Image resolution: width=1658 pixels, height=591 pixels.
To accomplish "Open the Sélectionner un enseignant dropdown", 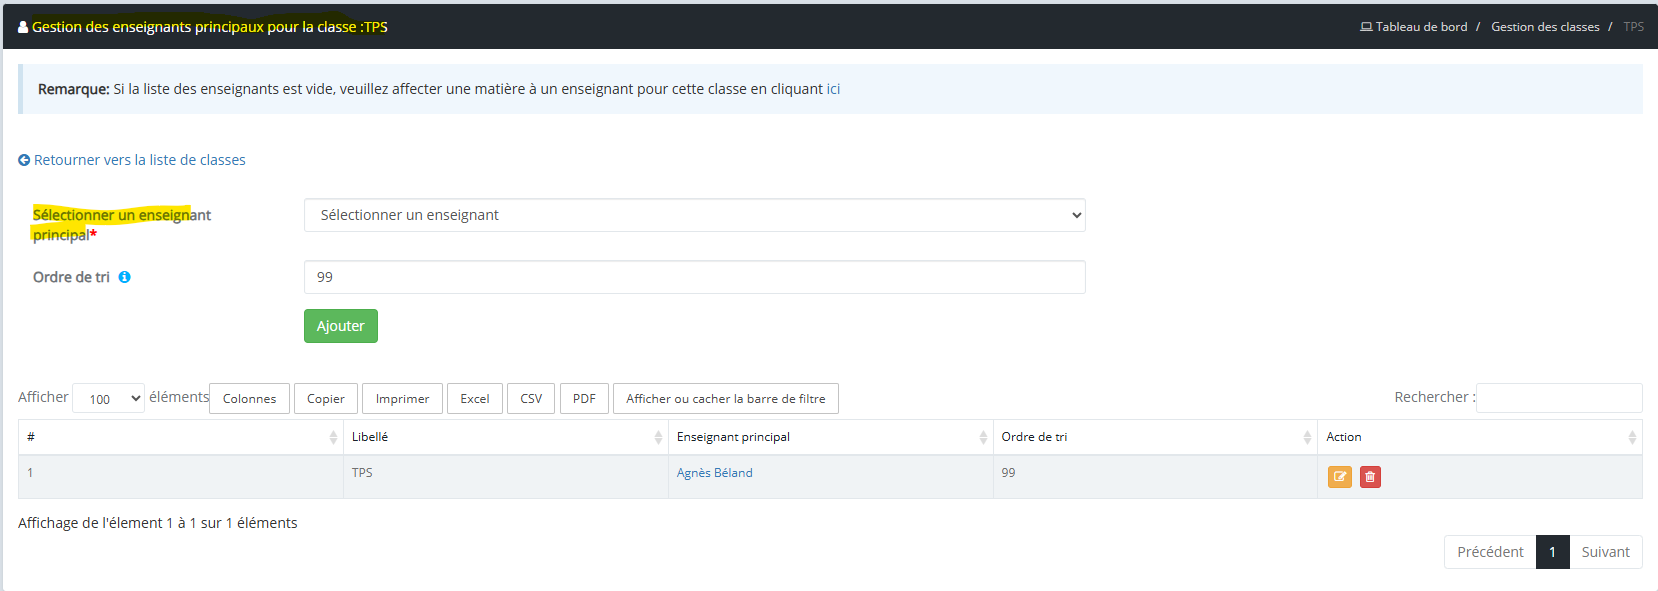I will [x=694, y=215].
